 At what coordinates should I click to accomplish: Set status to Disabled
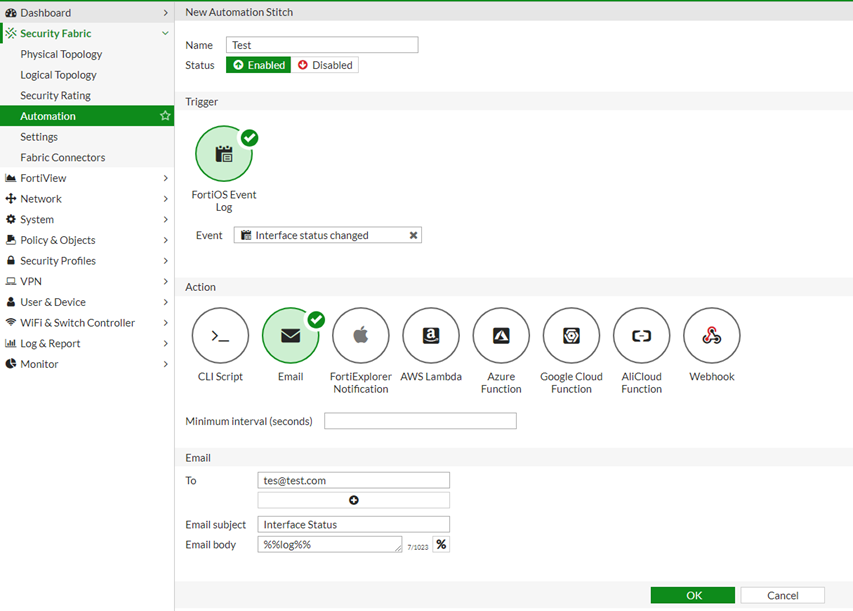325,65
